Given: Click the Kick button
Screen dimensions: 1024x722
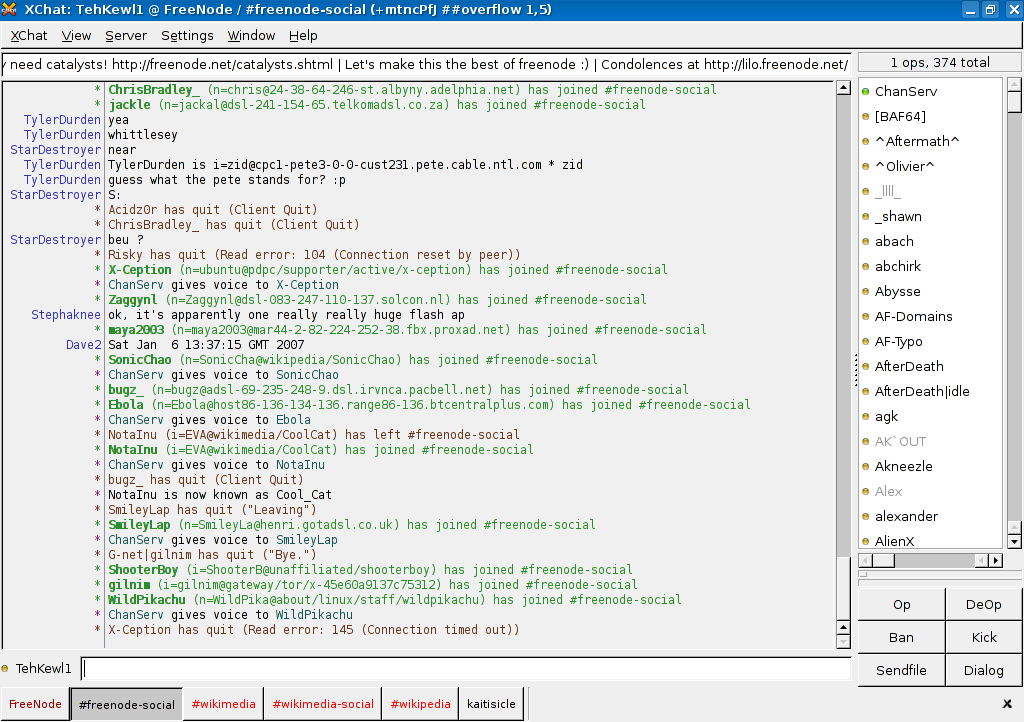Looking at the screenshot, I should (x=984, y=637).
